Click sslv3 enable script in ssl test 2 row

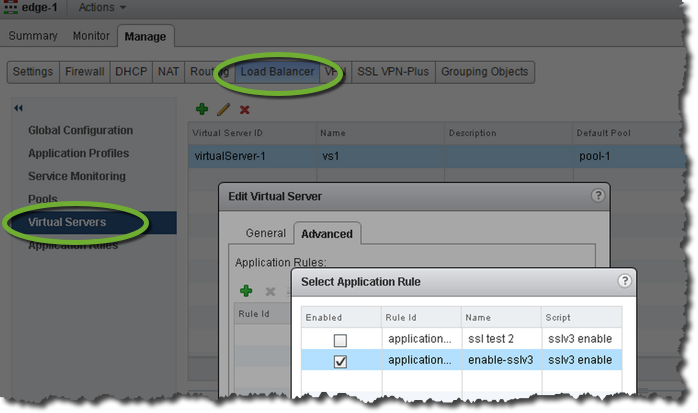click(x=581, y=339)
